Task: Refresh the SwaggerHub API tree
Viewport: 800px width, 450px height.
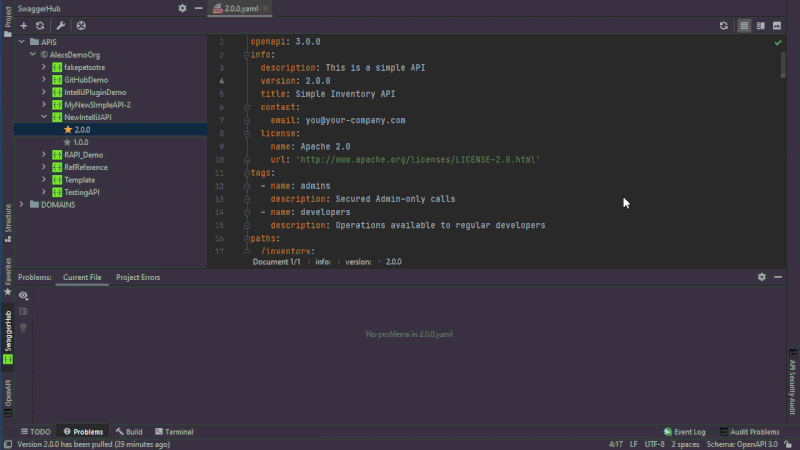Action: click(x=40, y=26)
